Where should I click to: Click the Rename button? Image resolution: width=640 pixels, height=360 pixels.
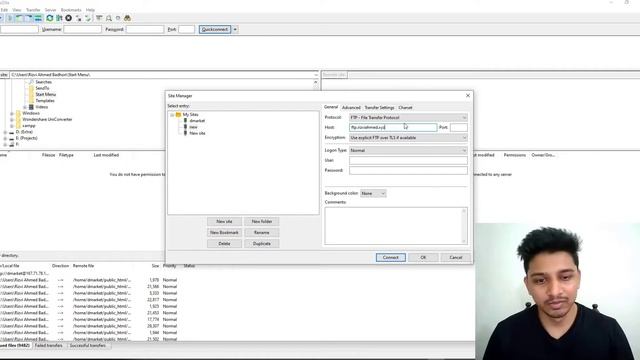[x=262, y=233]
